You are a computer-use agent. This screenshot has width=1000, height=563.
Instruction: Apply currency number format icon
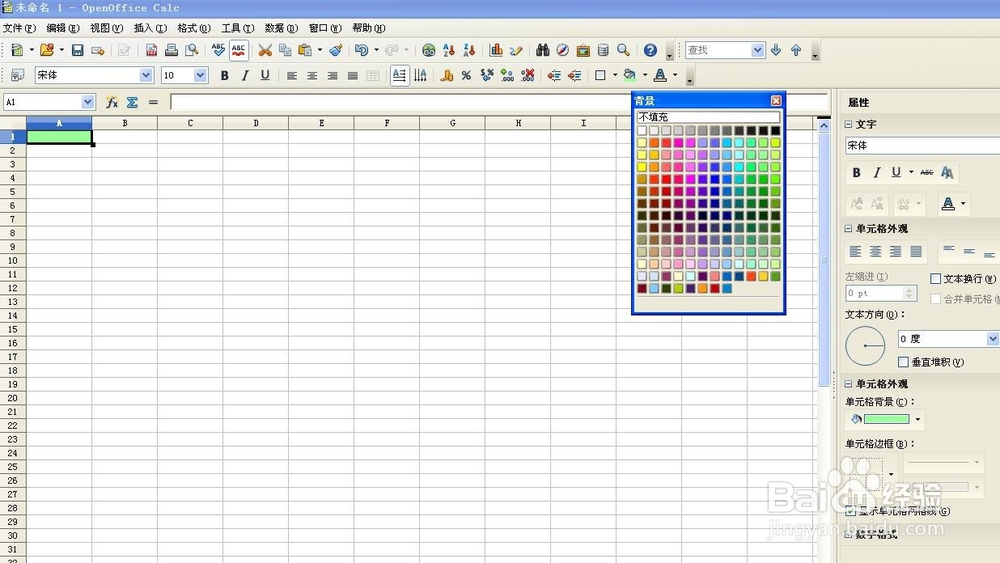[x=446, y=75]
